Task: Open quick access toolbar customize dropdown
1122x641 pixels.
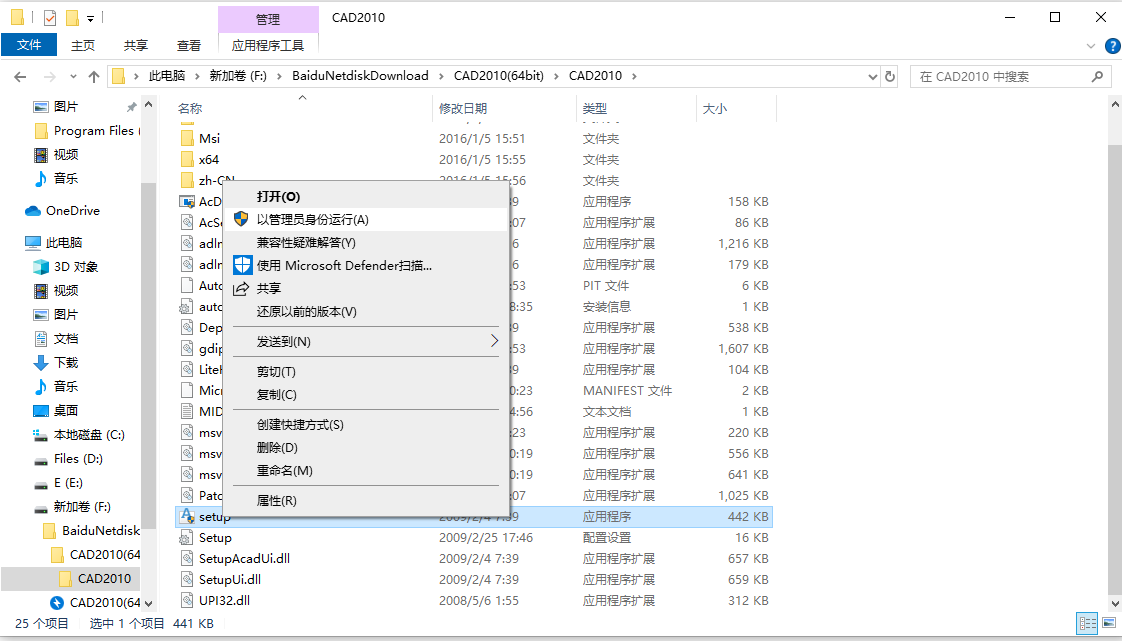Action: [90, 18]
